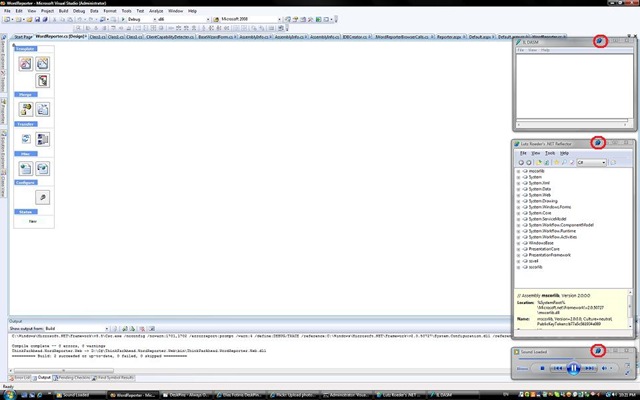Screen dimensions: 640x400
Task: Click the open folder icon in Reflector toolbar
Action: point(539,162)
